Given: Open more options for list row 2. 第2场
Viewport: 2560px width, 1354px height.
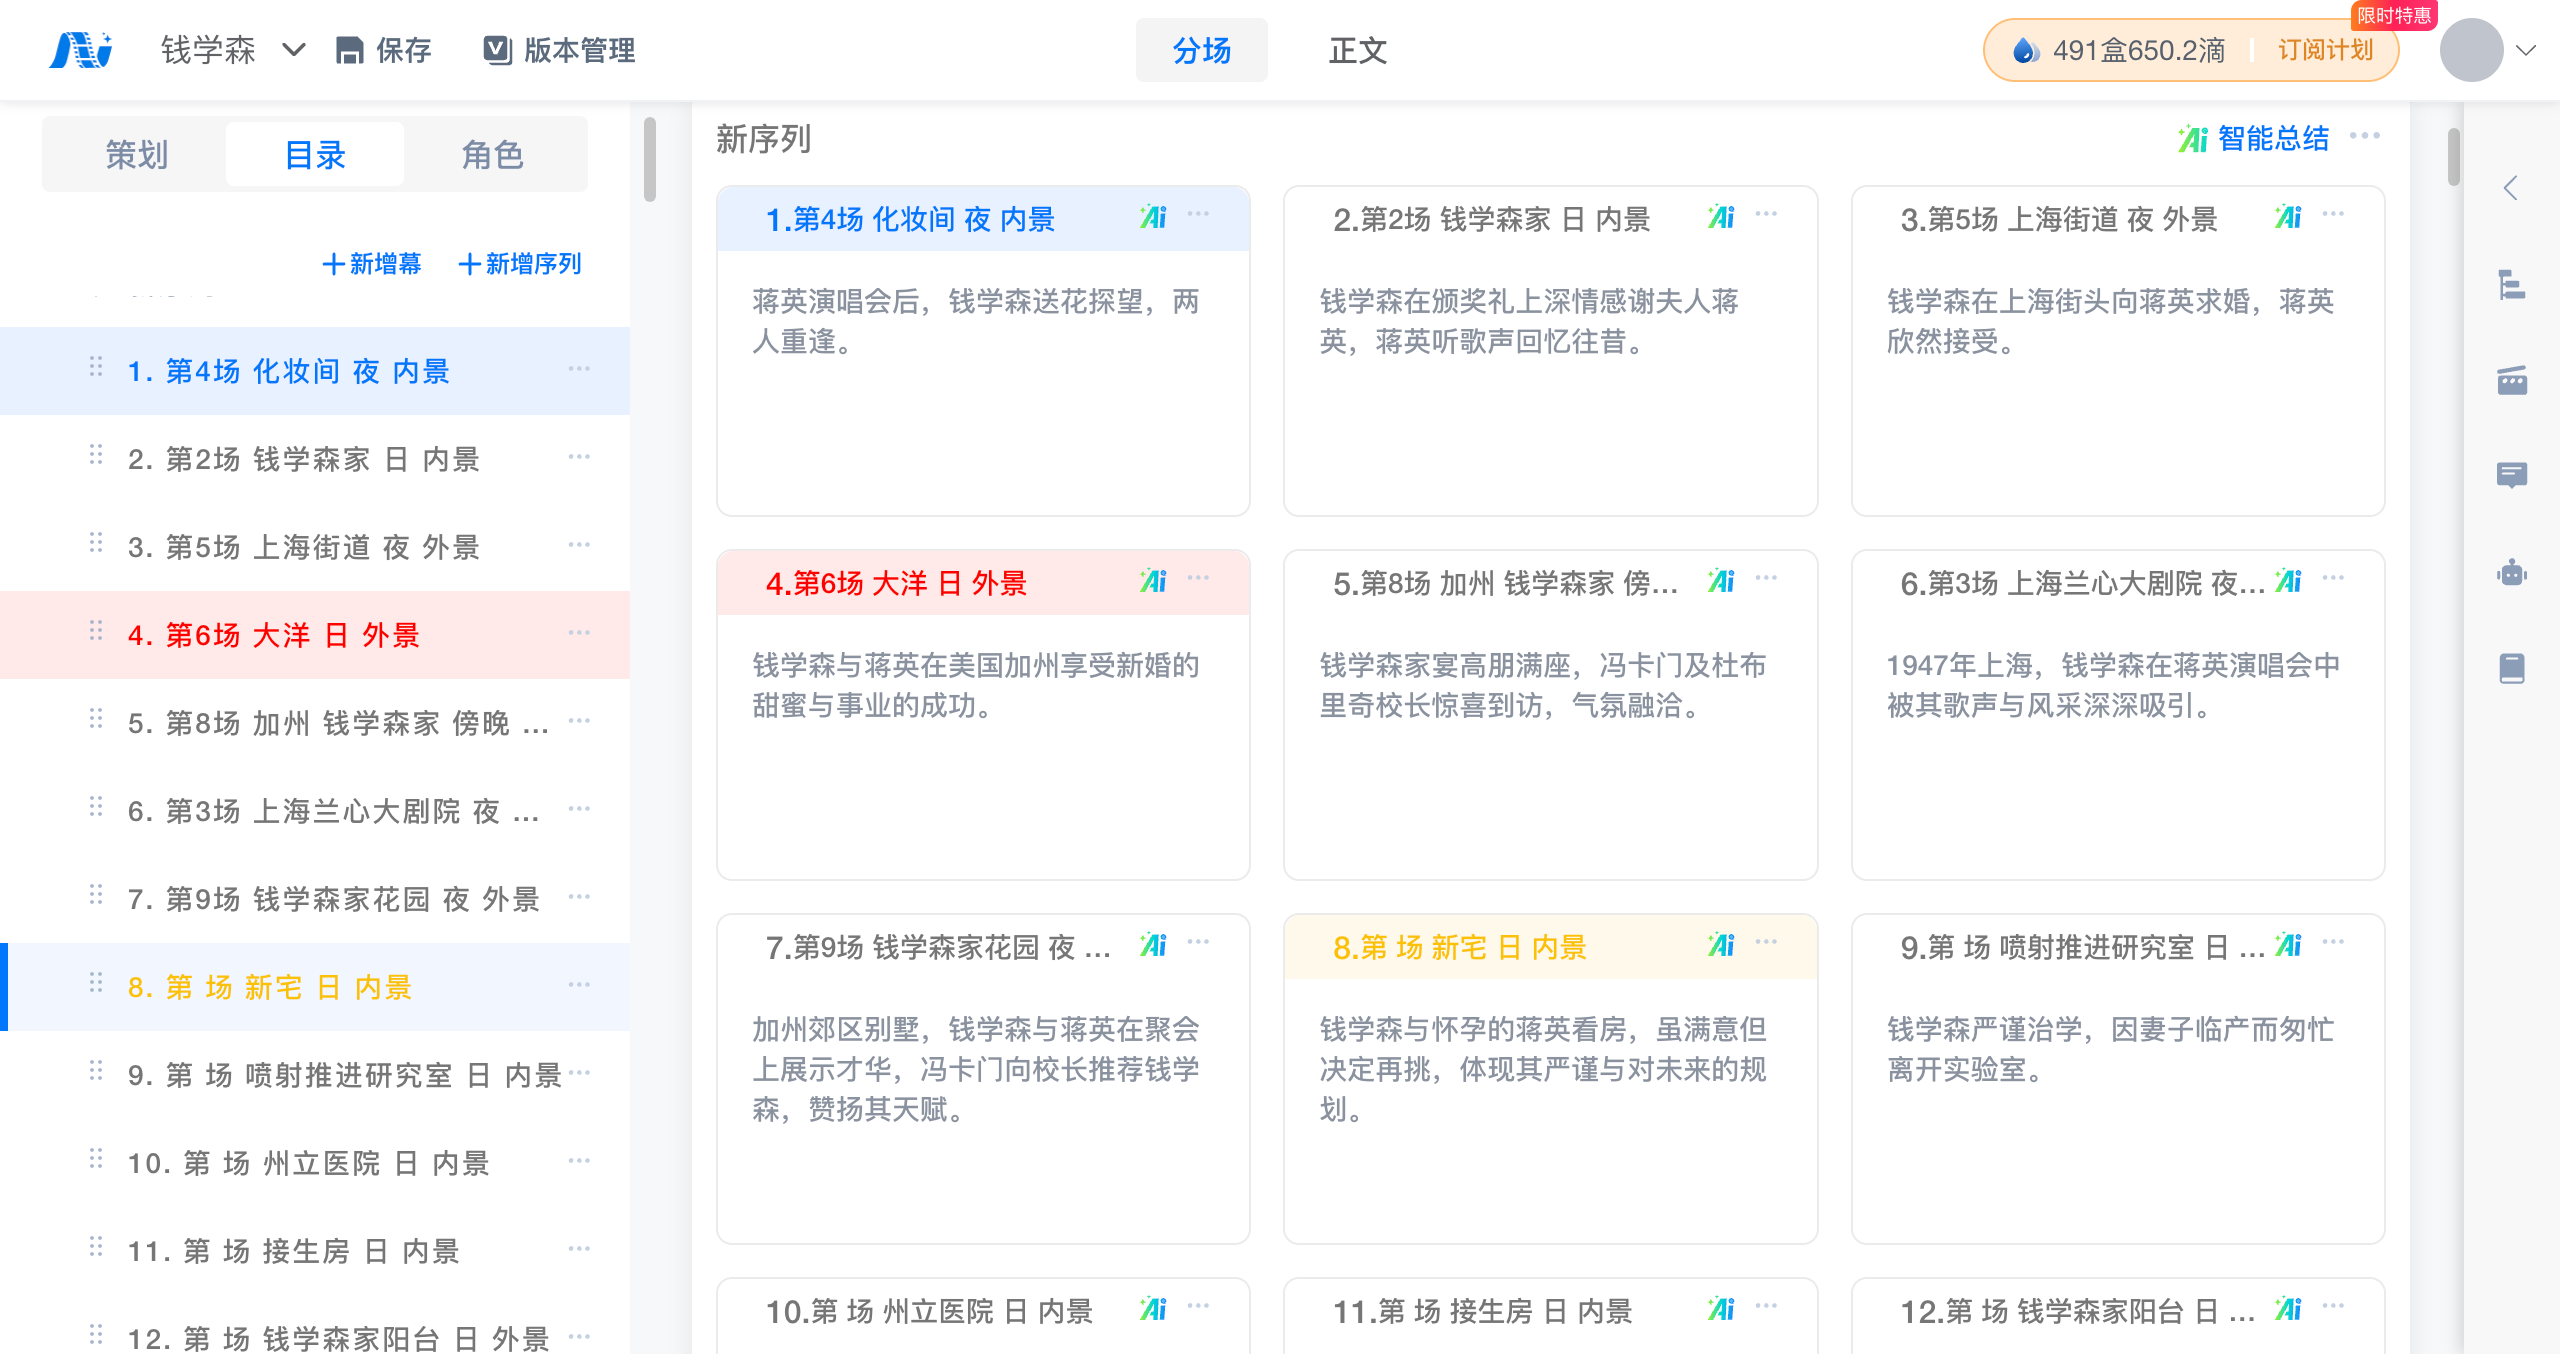Looking at the screenshot, I should pyautogui.click(x=579, y=457).
